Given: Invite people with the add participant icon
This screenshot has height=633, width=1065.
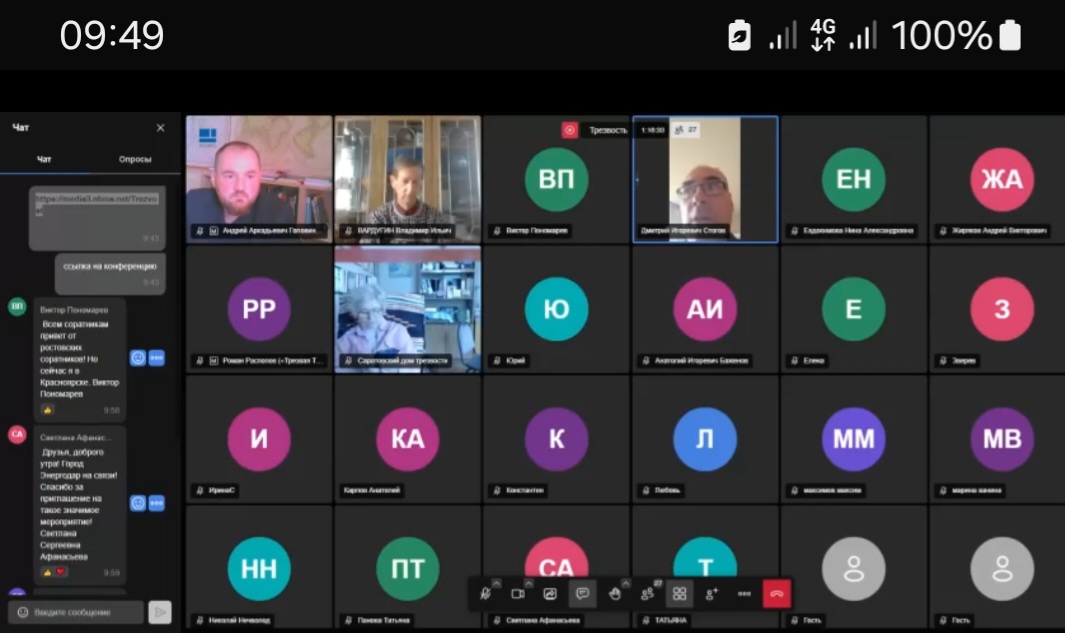Looking at the screenshot, I should click(712, 594).
